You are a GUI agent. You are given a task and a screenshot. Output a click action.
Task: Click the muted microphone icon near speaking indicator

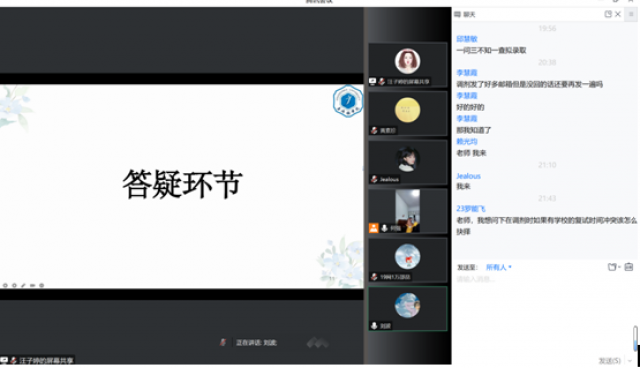[x=223, y=342]
